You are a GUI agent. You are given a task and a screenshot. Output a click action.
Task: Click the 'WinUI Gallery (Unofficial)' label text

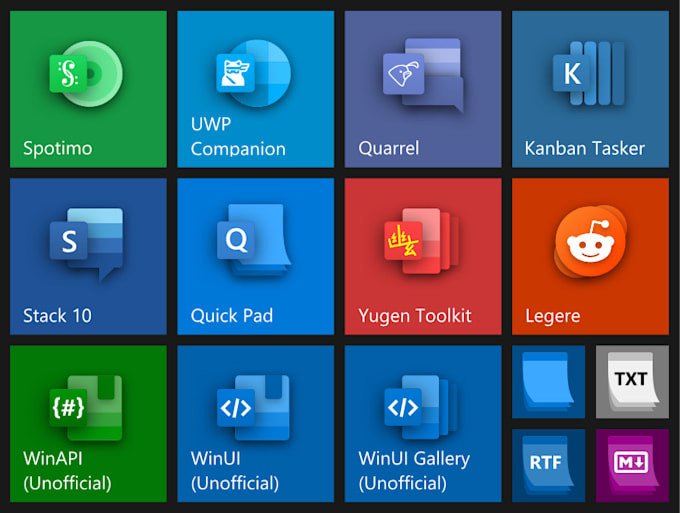[414, 471]
